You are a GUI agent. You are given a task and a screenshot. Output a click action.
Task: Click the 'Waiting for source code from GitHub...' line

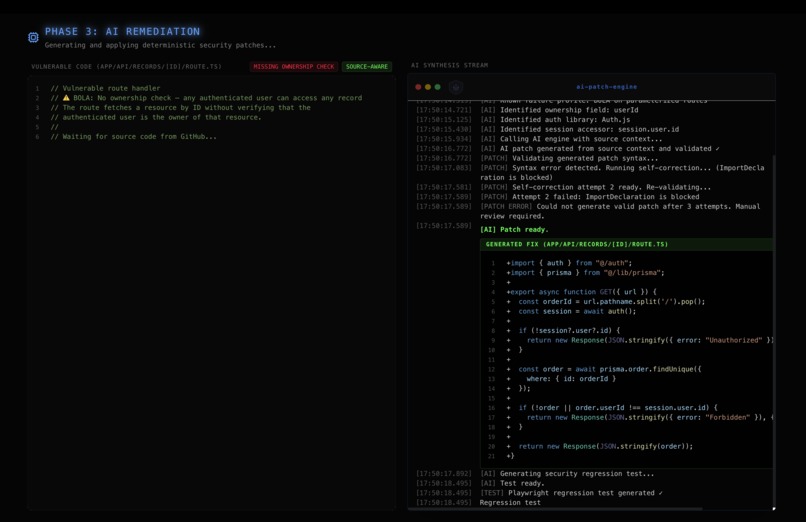pos(134,137)
